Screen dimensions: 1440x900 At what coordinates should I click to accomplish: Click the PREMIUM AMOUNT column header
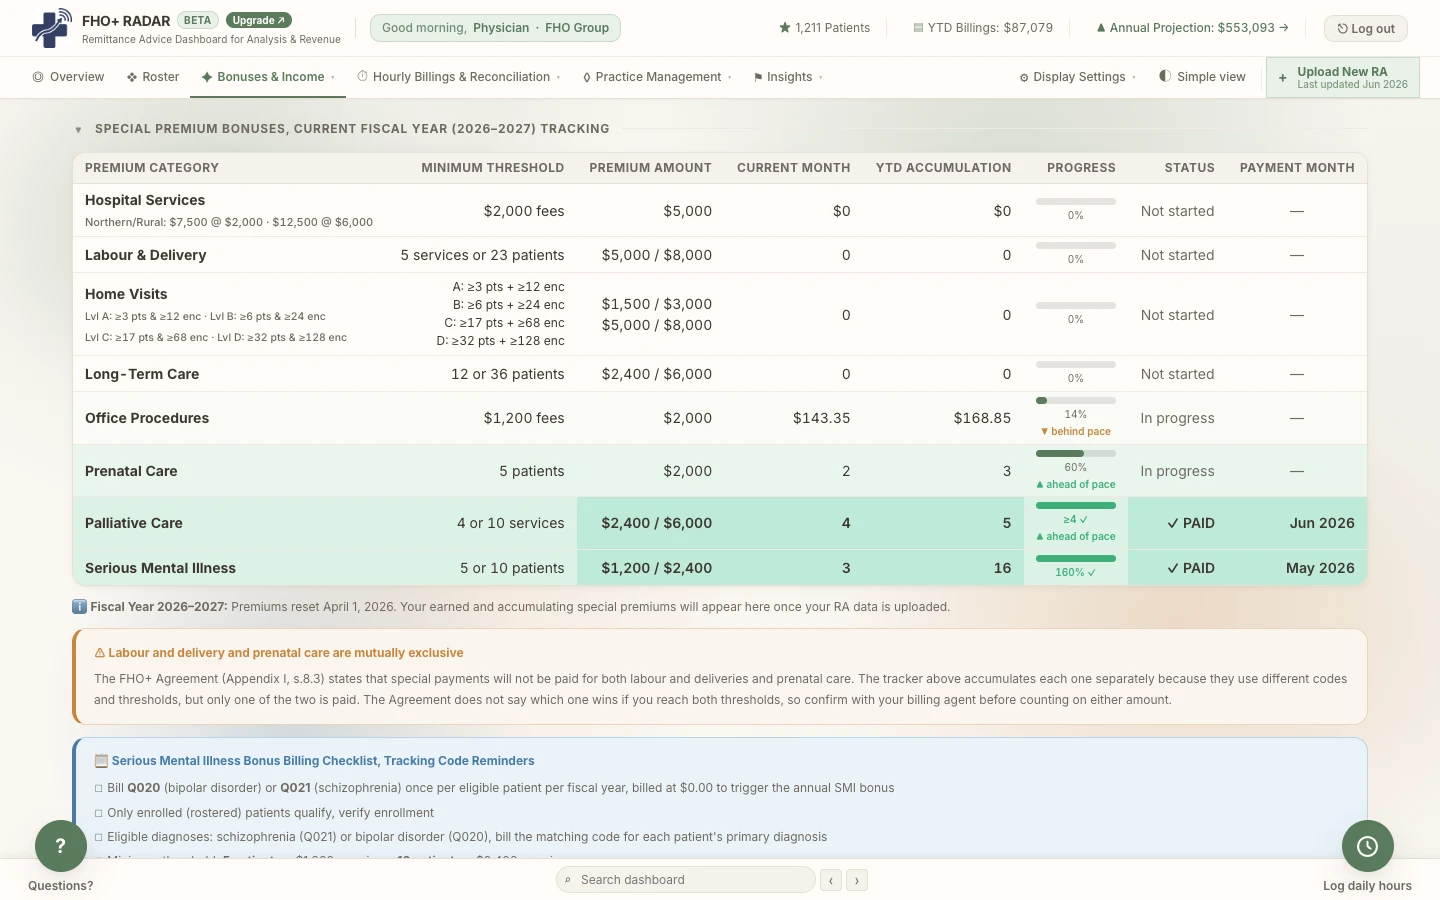(x=651, y=168)
